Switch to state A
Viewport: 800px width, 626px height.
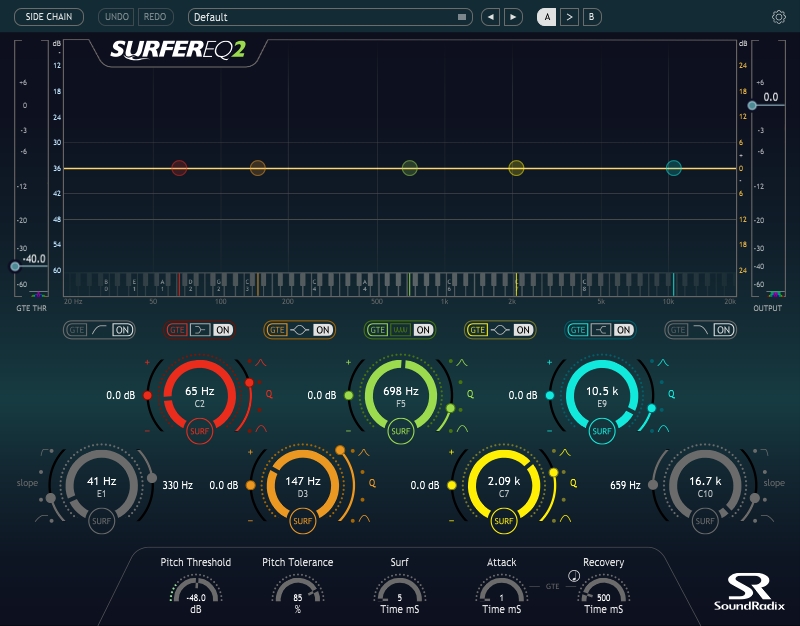[546, 17]
